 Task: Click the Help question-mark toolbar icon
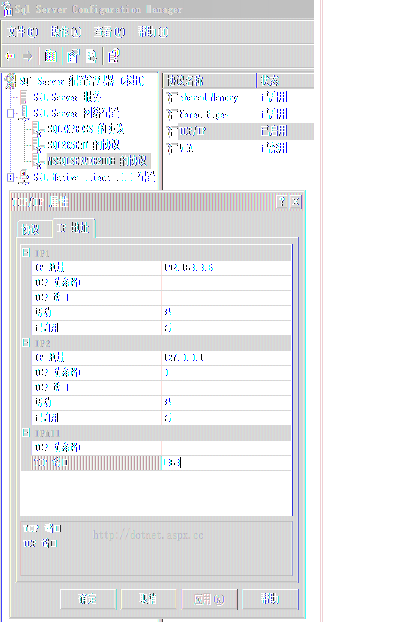tap(114, 56)
